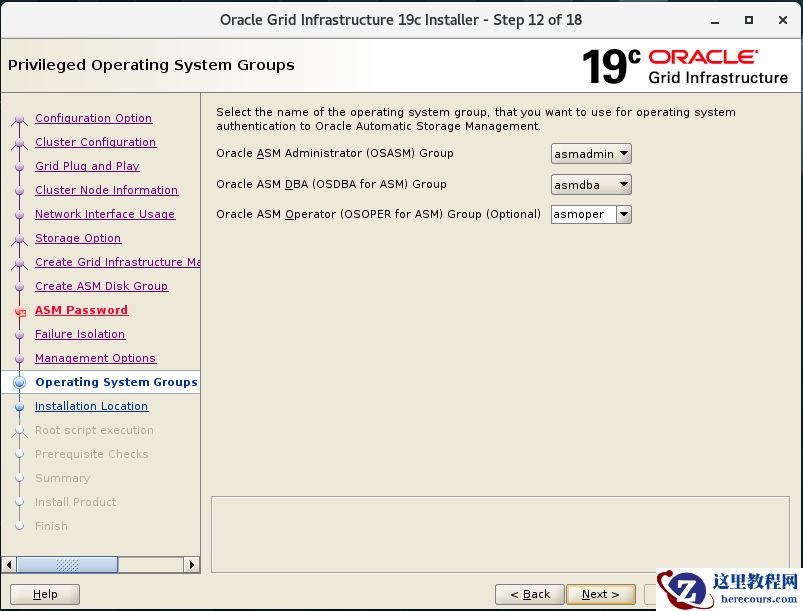The width and height of the screenshot is (803, 611).
Task: Click right arrow of sidebar scrollbar
Action: point(192,565)
